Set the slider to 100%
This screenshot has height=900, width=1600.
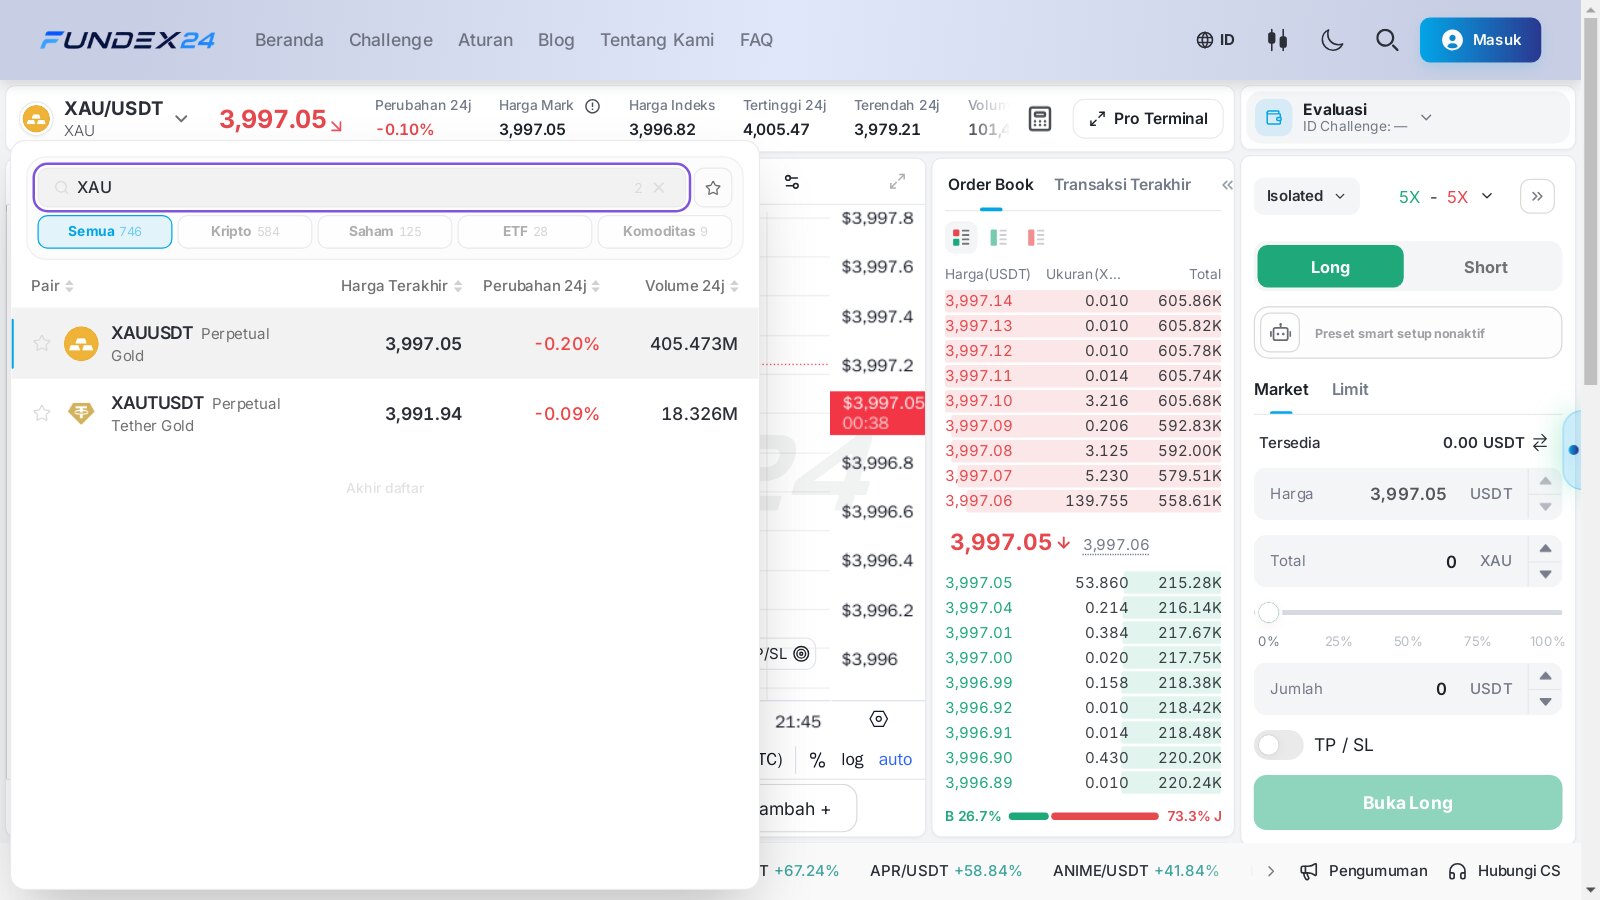point(1546,641)
